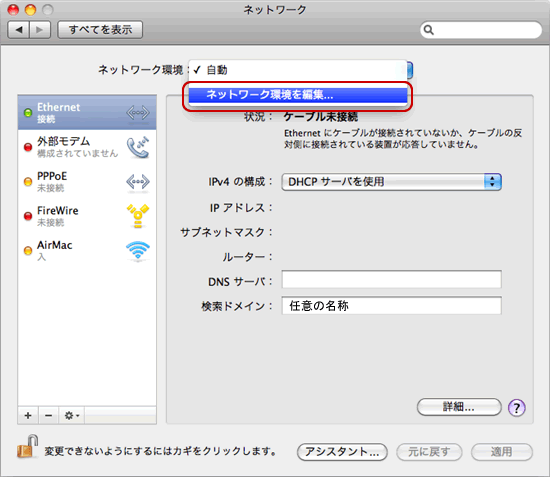Viewport: 550px width, 477px height.
Task: Add a new service with plus button
Action: click(x=28, y=416)
